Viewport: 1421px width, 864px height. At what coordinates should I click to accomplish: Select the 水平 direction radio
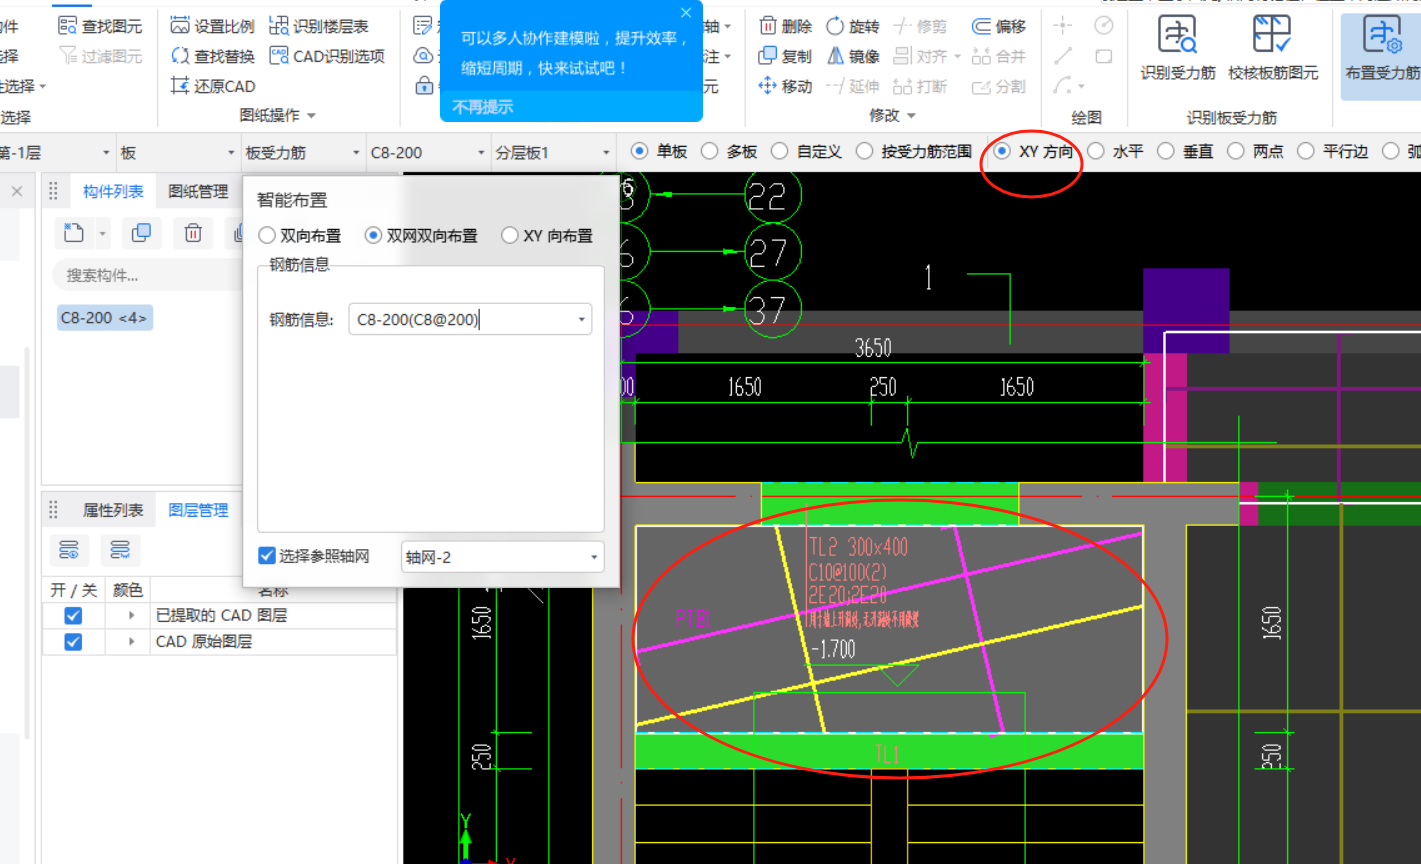tap(1096, 151)
